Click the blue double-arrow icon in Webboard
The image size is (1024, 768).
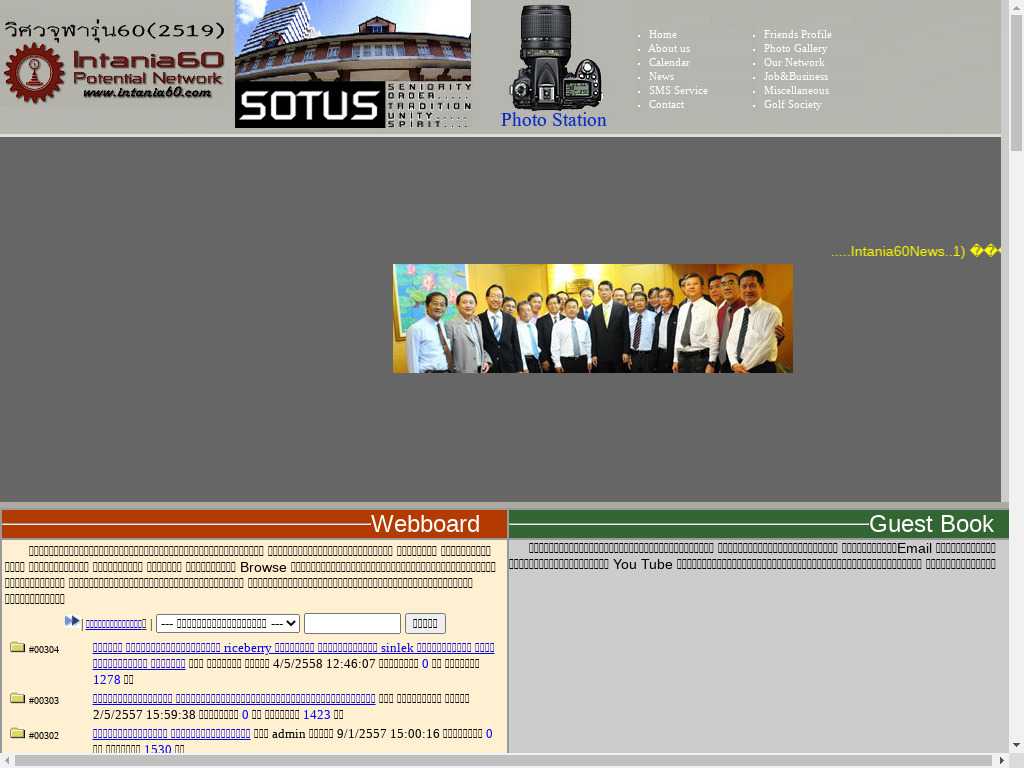coord(72,621)
